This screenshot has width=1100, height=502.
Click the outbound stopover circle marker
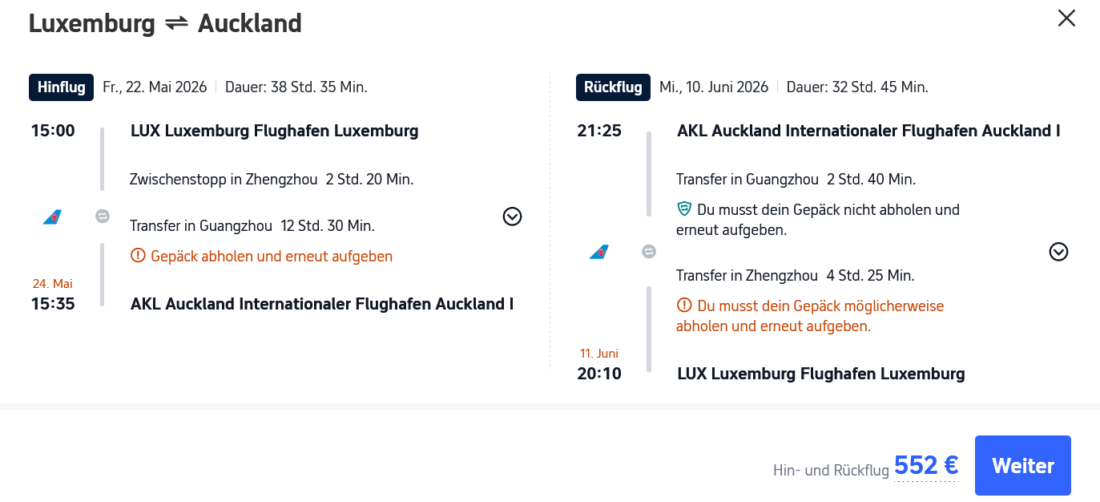(x=102, y=217)
